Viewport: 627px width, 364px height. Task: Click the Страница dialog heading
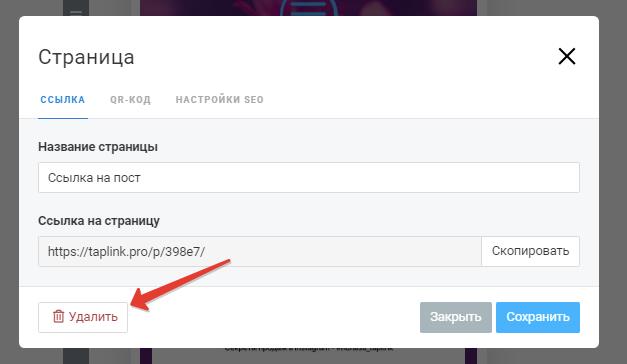click(x=86, y=57)
